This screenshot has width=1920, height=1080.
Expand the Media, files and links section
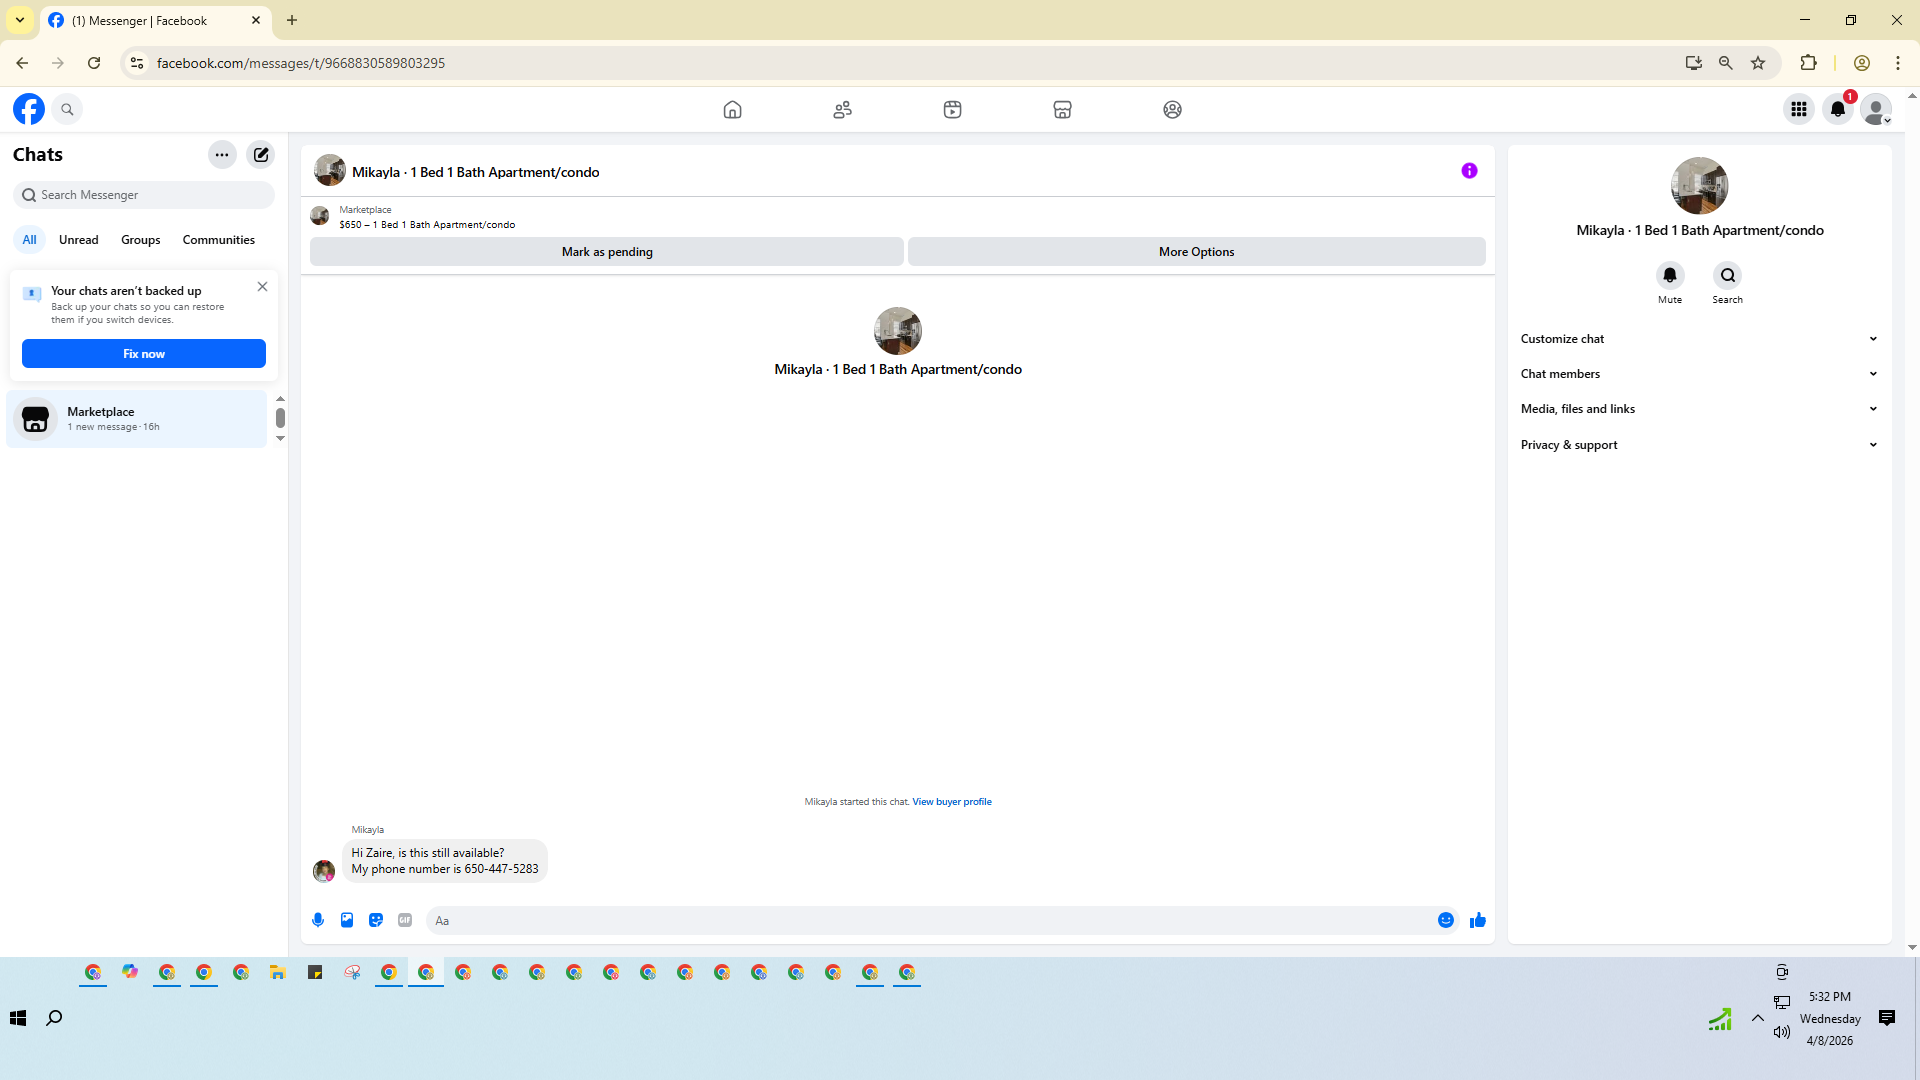point(1698,409)
